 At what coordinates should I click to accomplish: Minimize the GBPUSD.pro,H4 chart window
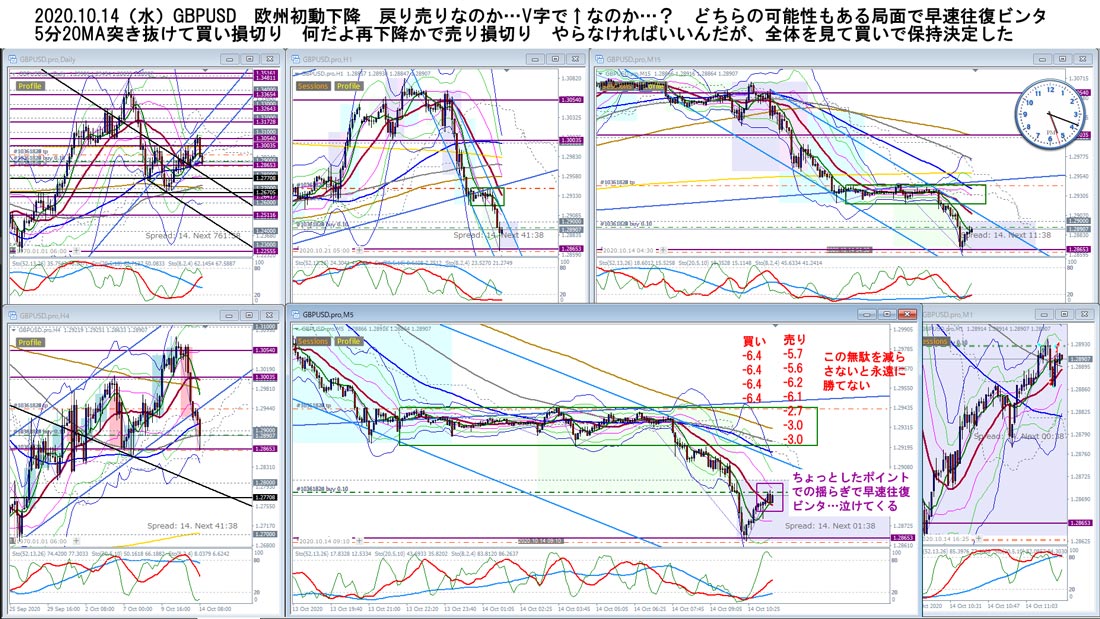[229, 316]
